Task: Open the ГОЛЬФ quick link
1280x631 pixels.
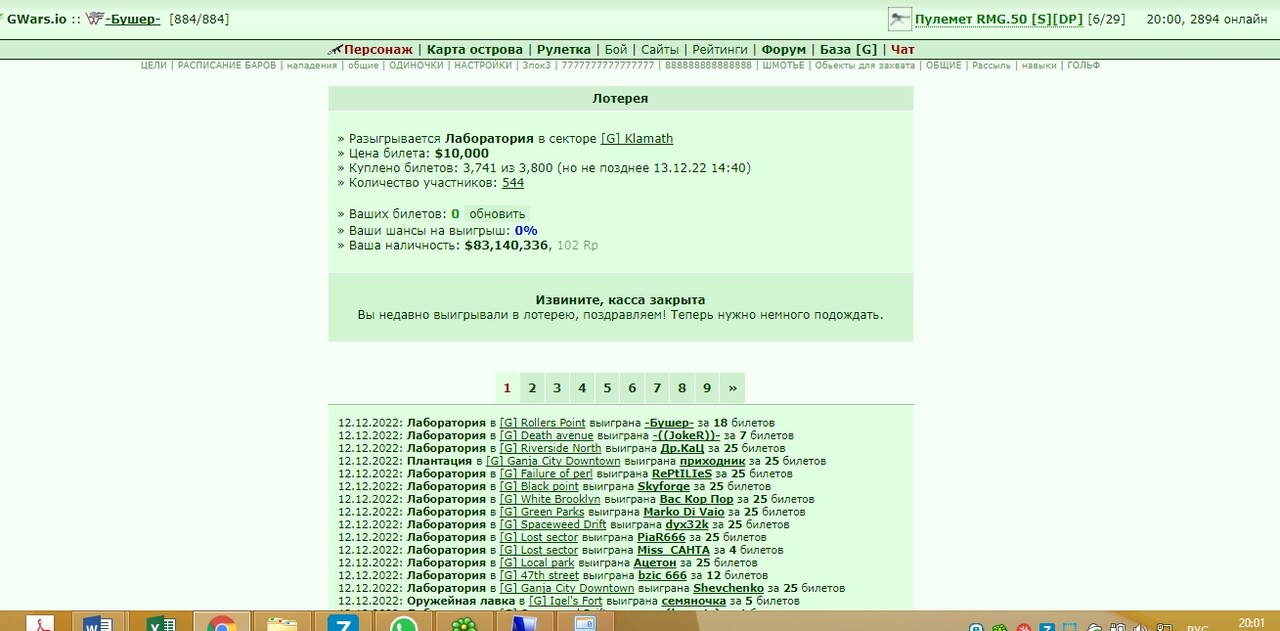Action: [1083, 65]
